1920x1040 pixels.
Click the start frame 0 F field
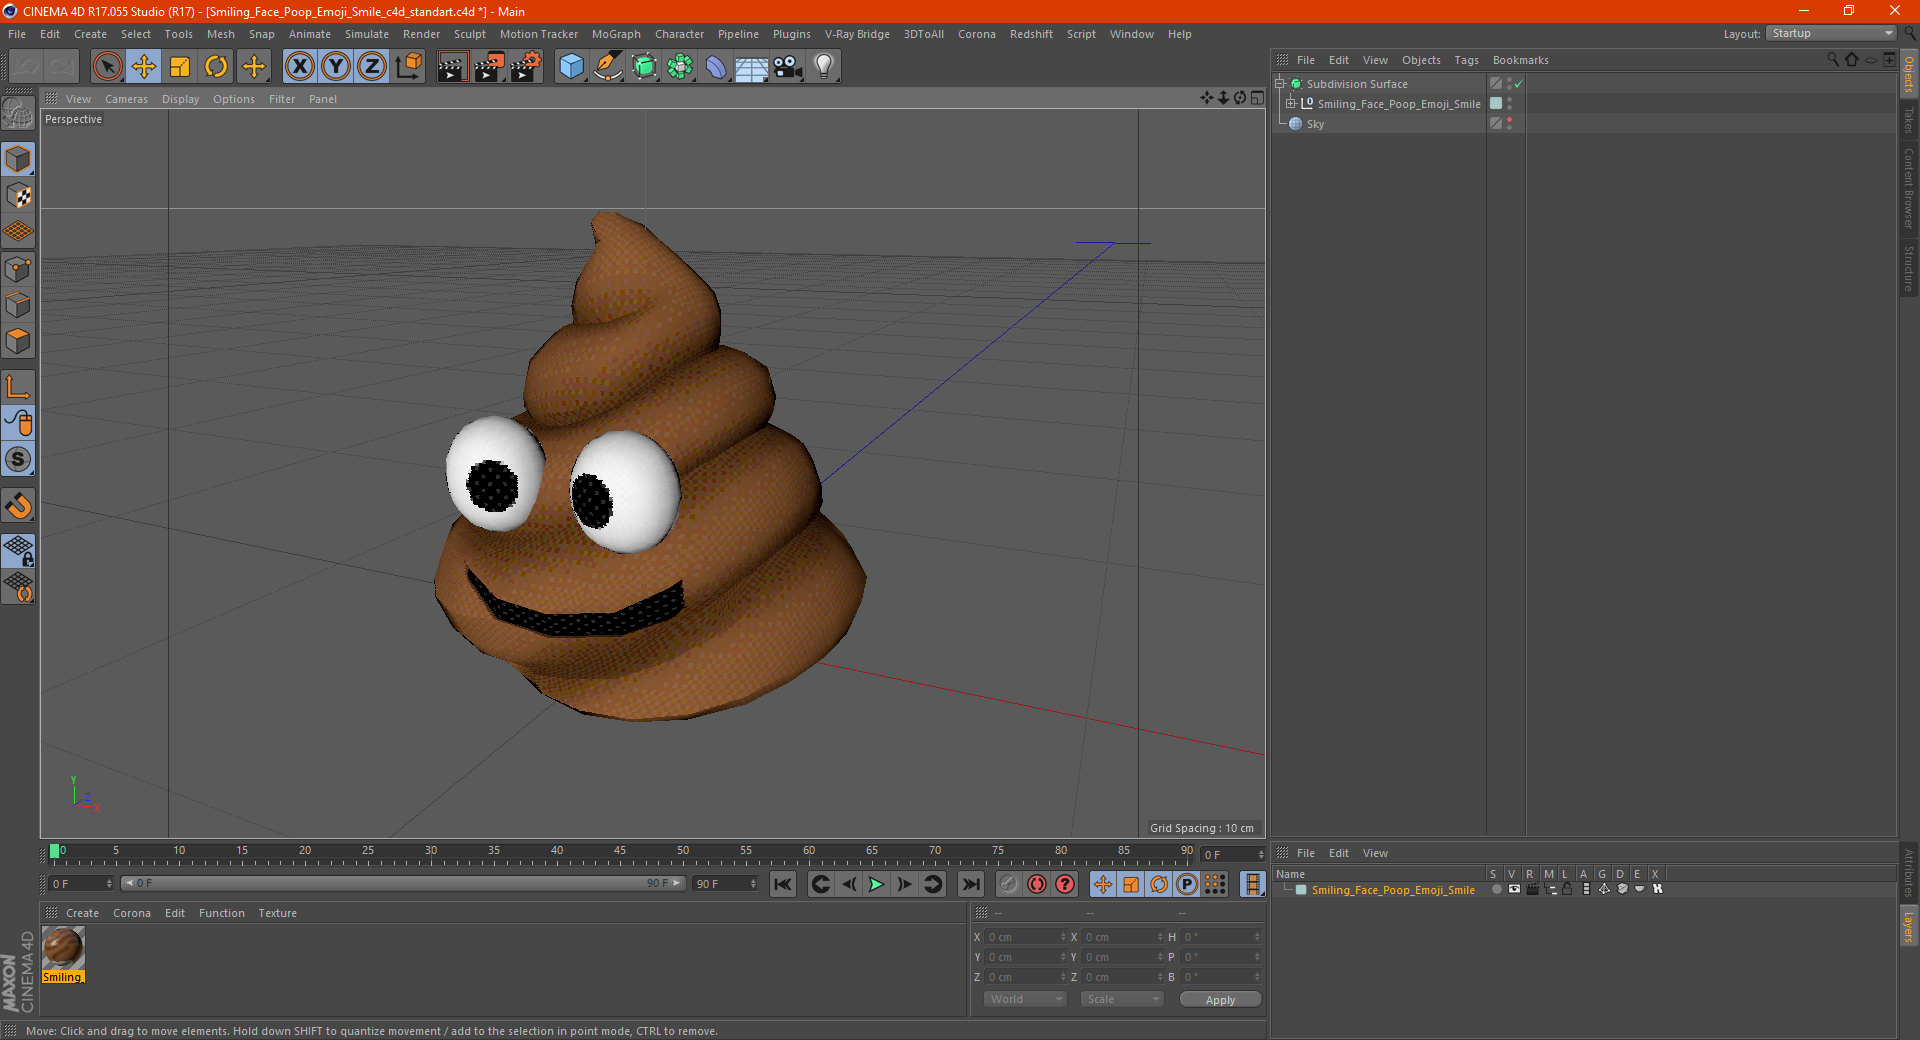tap(81, 884)
